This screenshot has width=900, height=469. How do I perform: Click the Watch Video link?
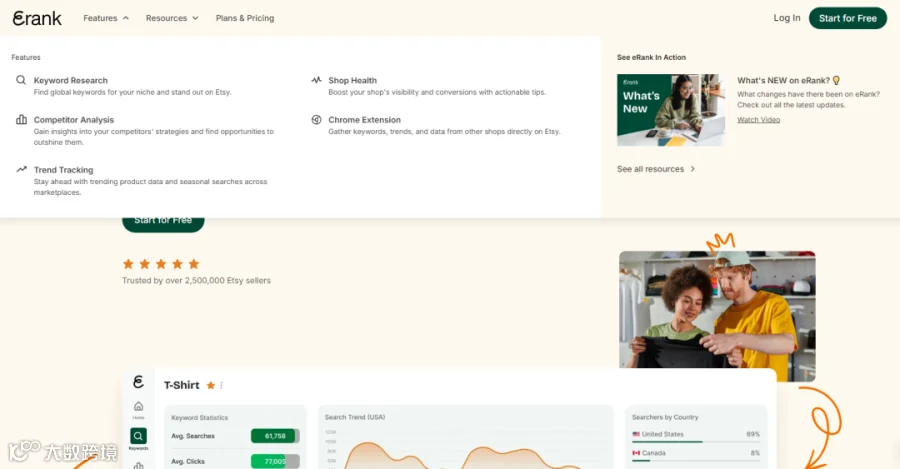pyautogui.click(x=758, y=120)
